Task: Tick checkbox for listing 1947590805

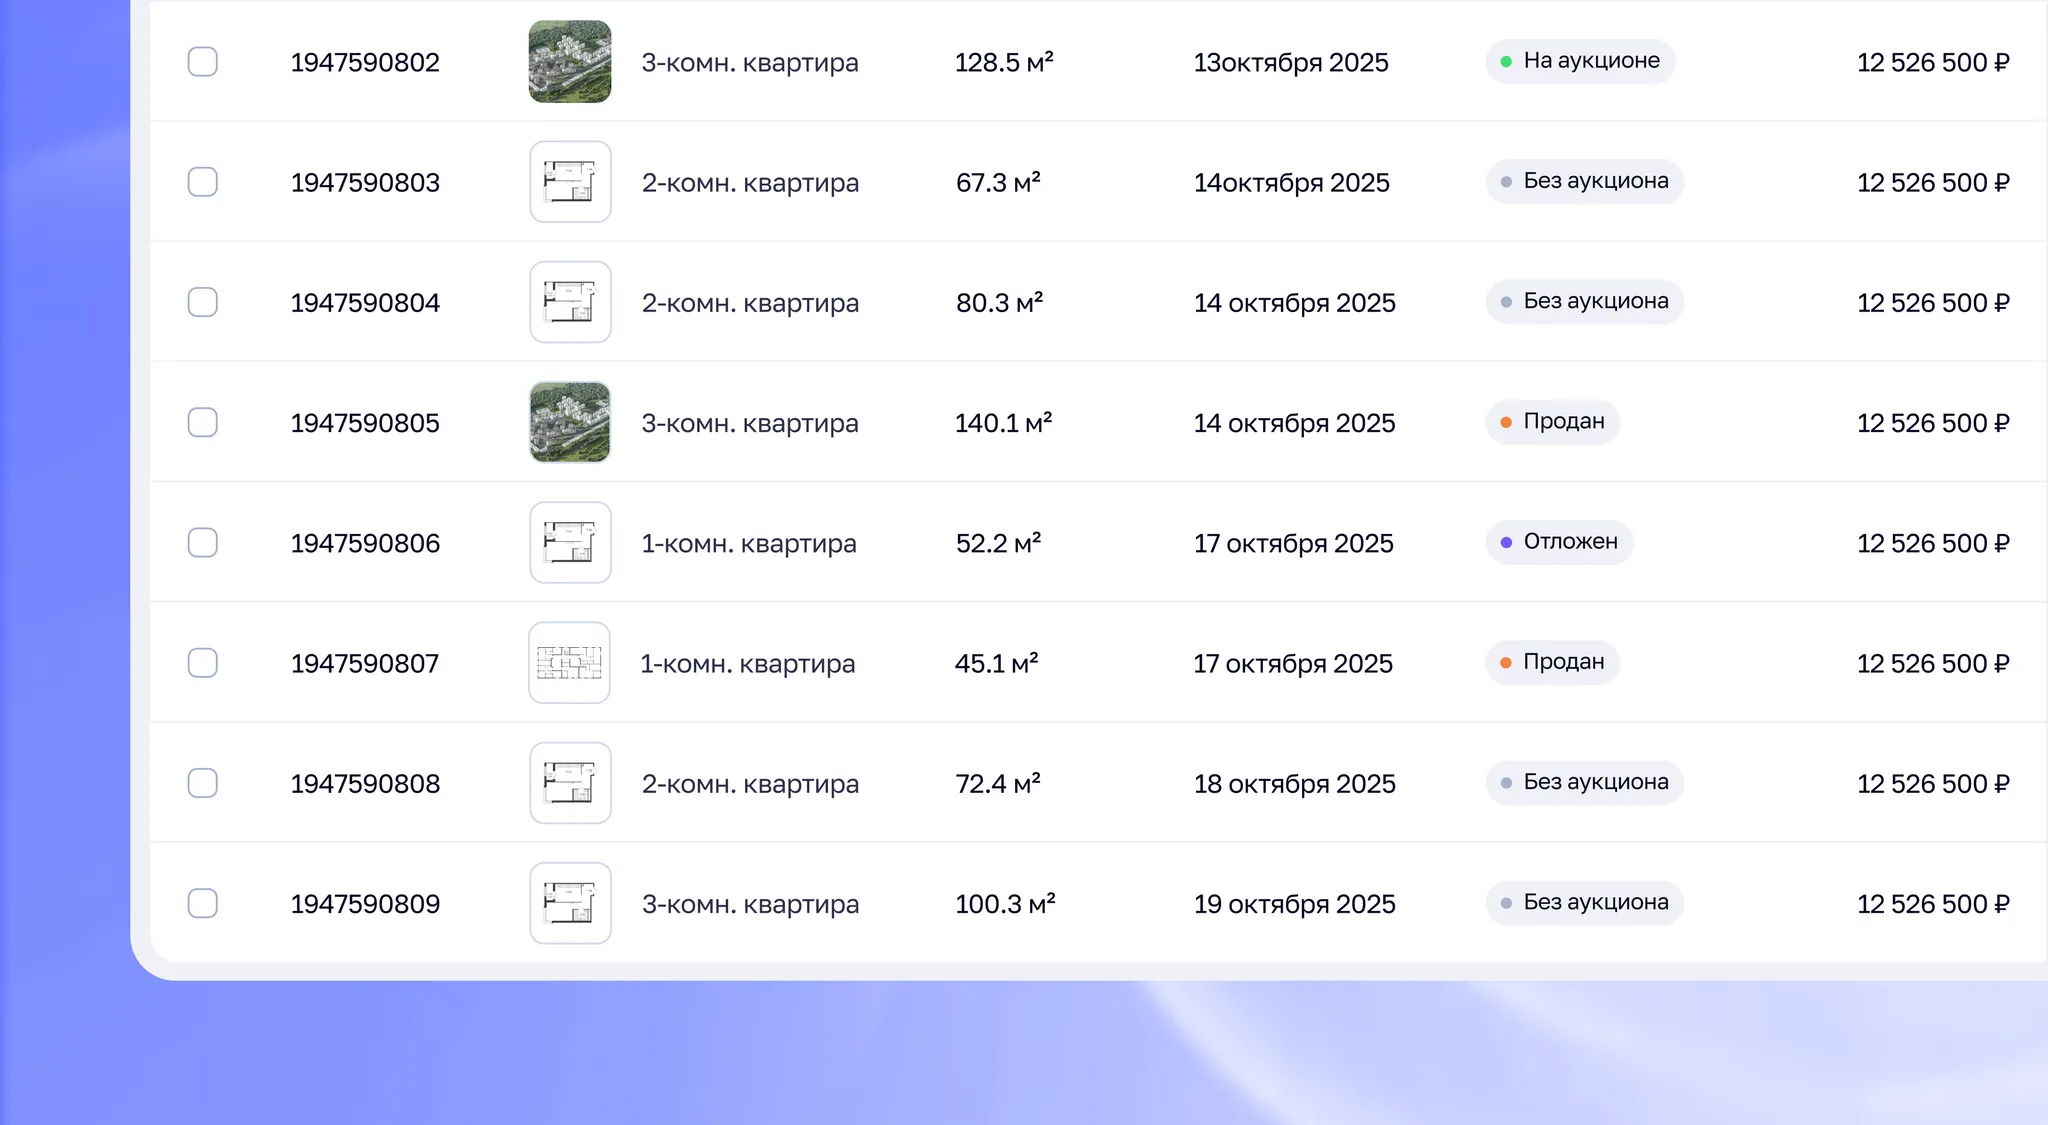Action: [203, 422]
